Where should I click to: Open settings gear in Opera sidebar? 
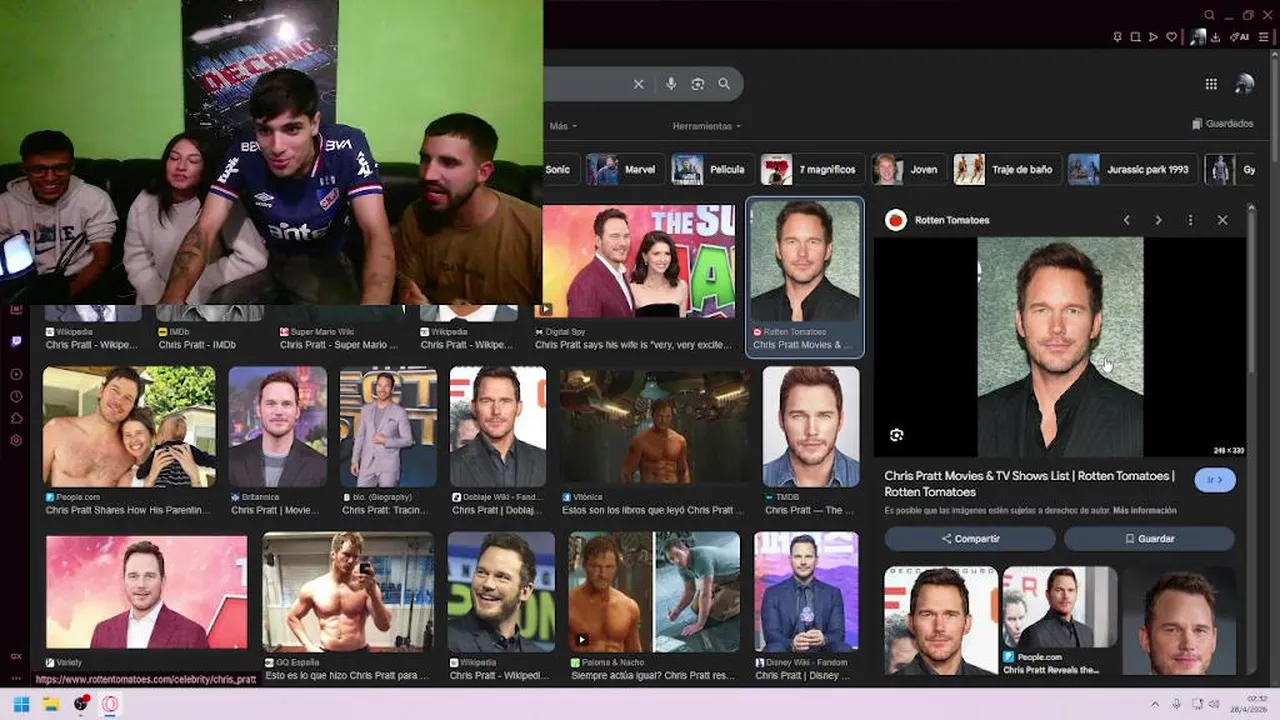[x=16, y=440]
